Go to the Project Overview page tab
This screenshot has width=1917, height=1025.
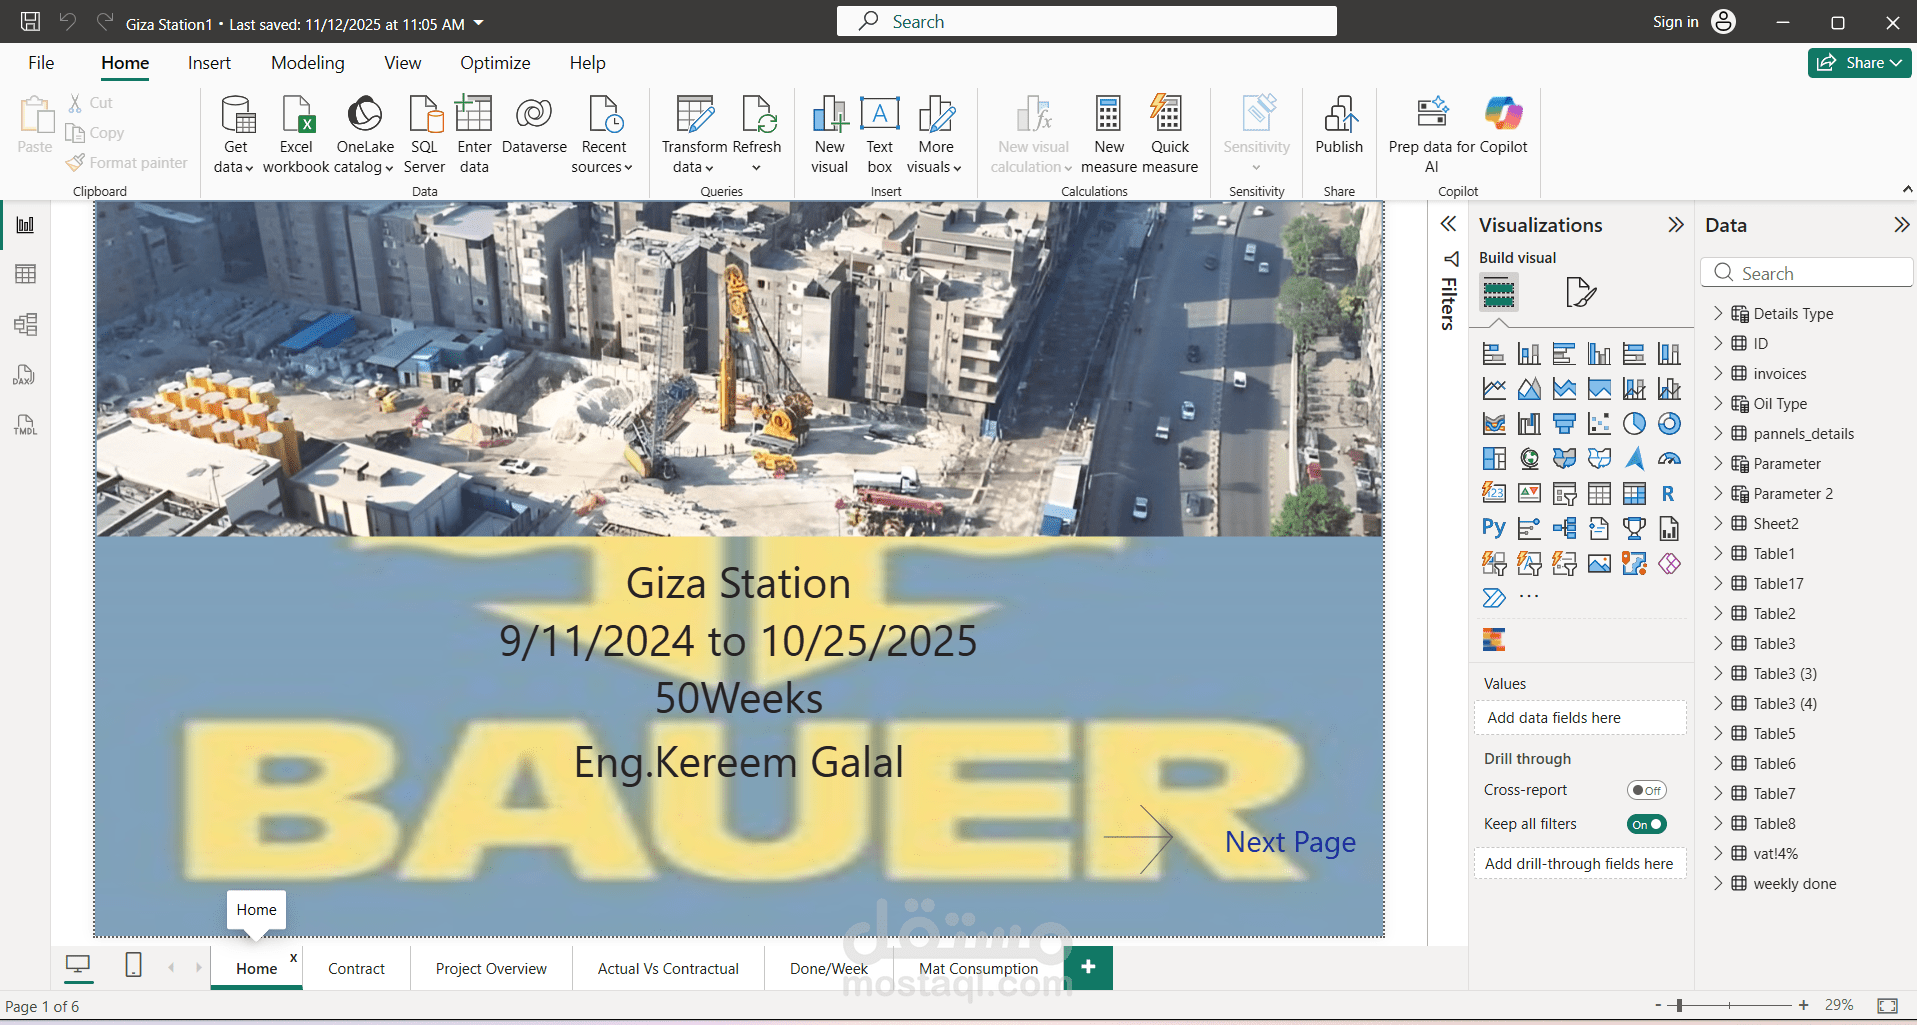[491, 968]
